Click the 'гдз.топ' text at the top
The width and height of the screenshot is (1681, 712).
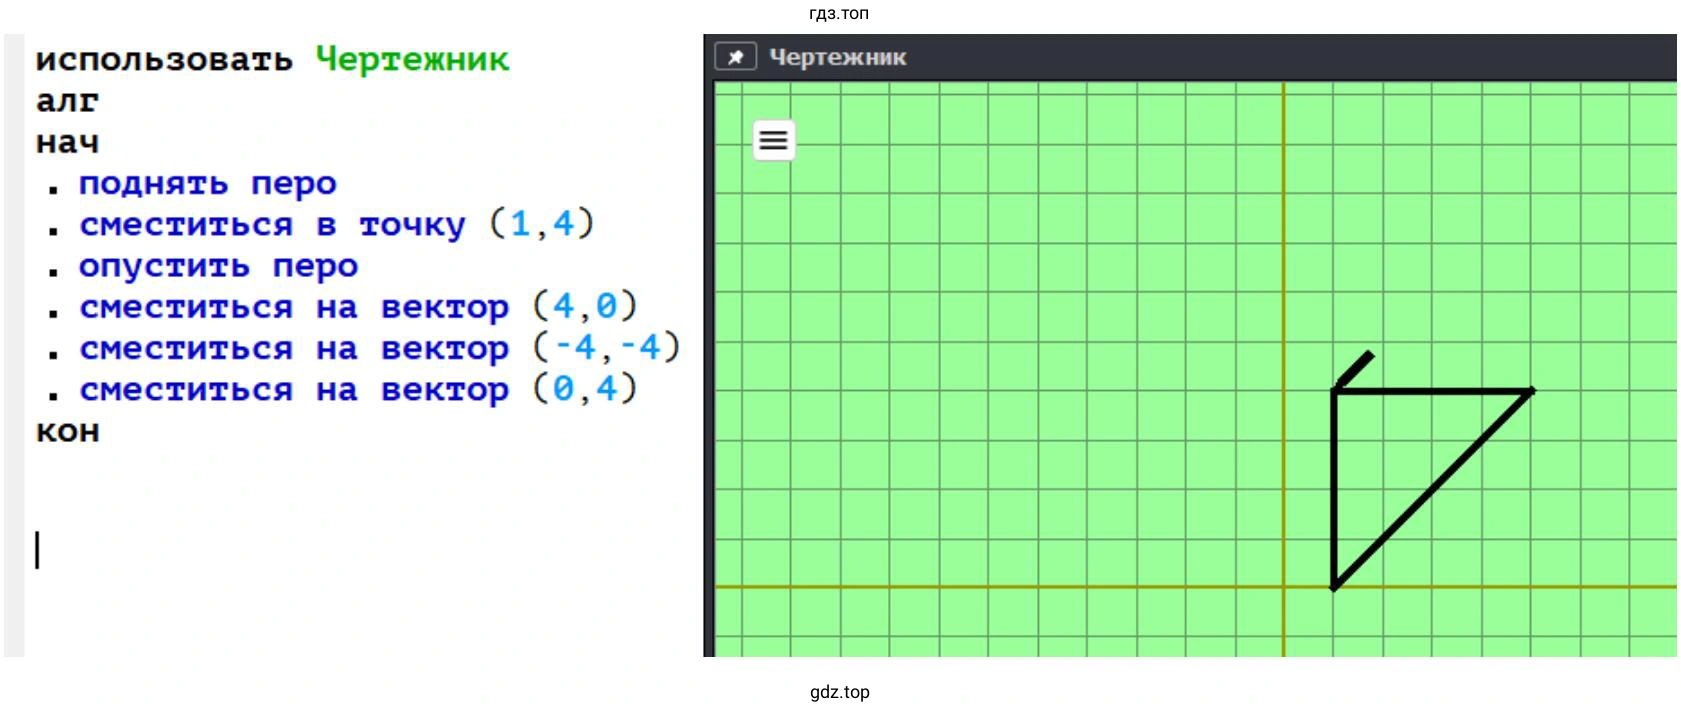click(838, 13)
